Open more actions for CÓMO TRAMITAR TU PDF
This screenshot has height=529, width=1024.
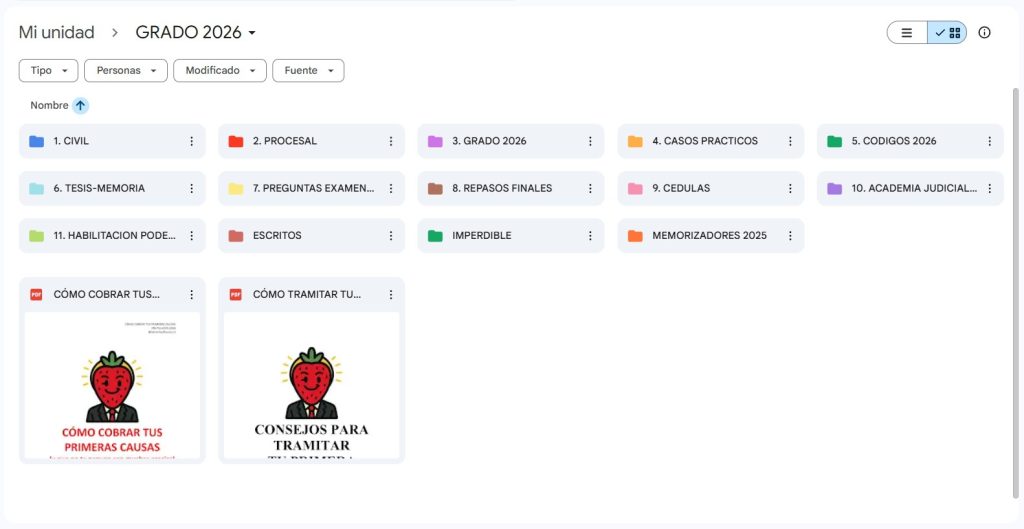(391, 295)
